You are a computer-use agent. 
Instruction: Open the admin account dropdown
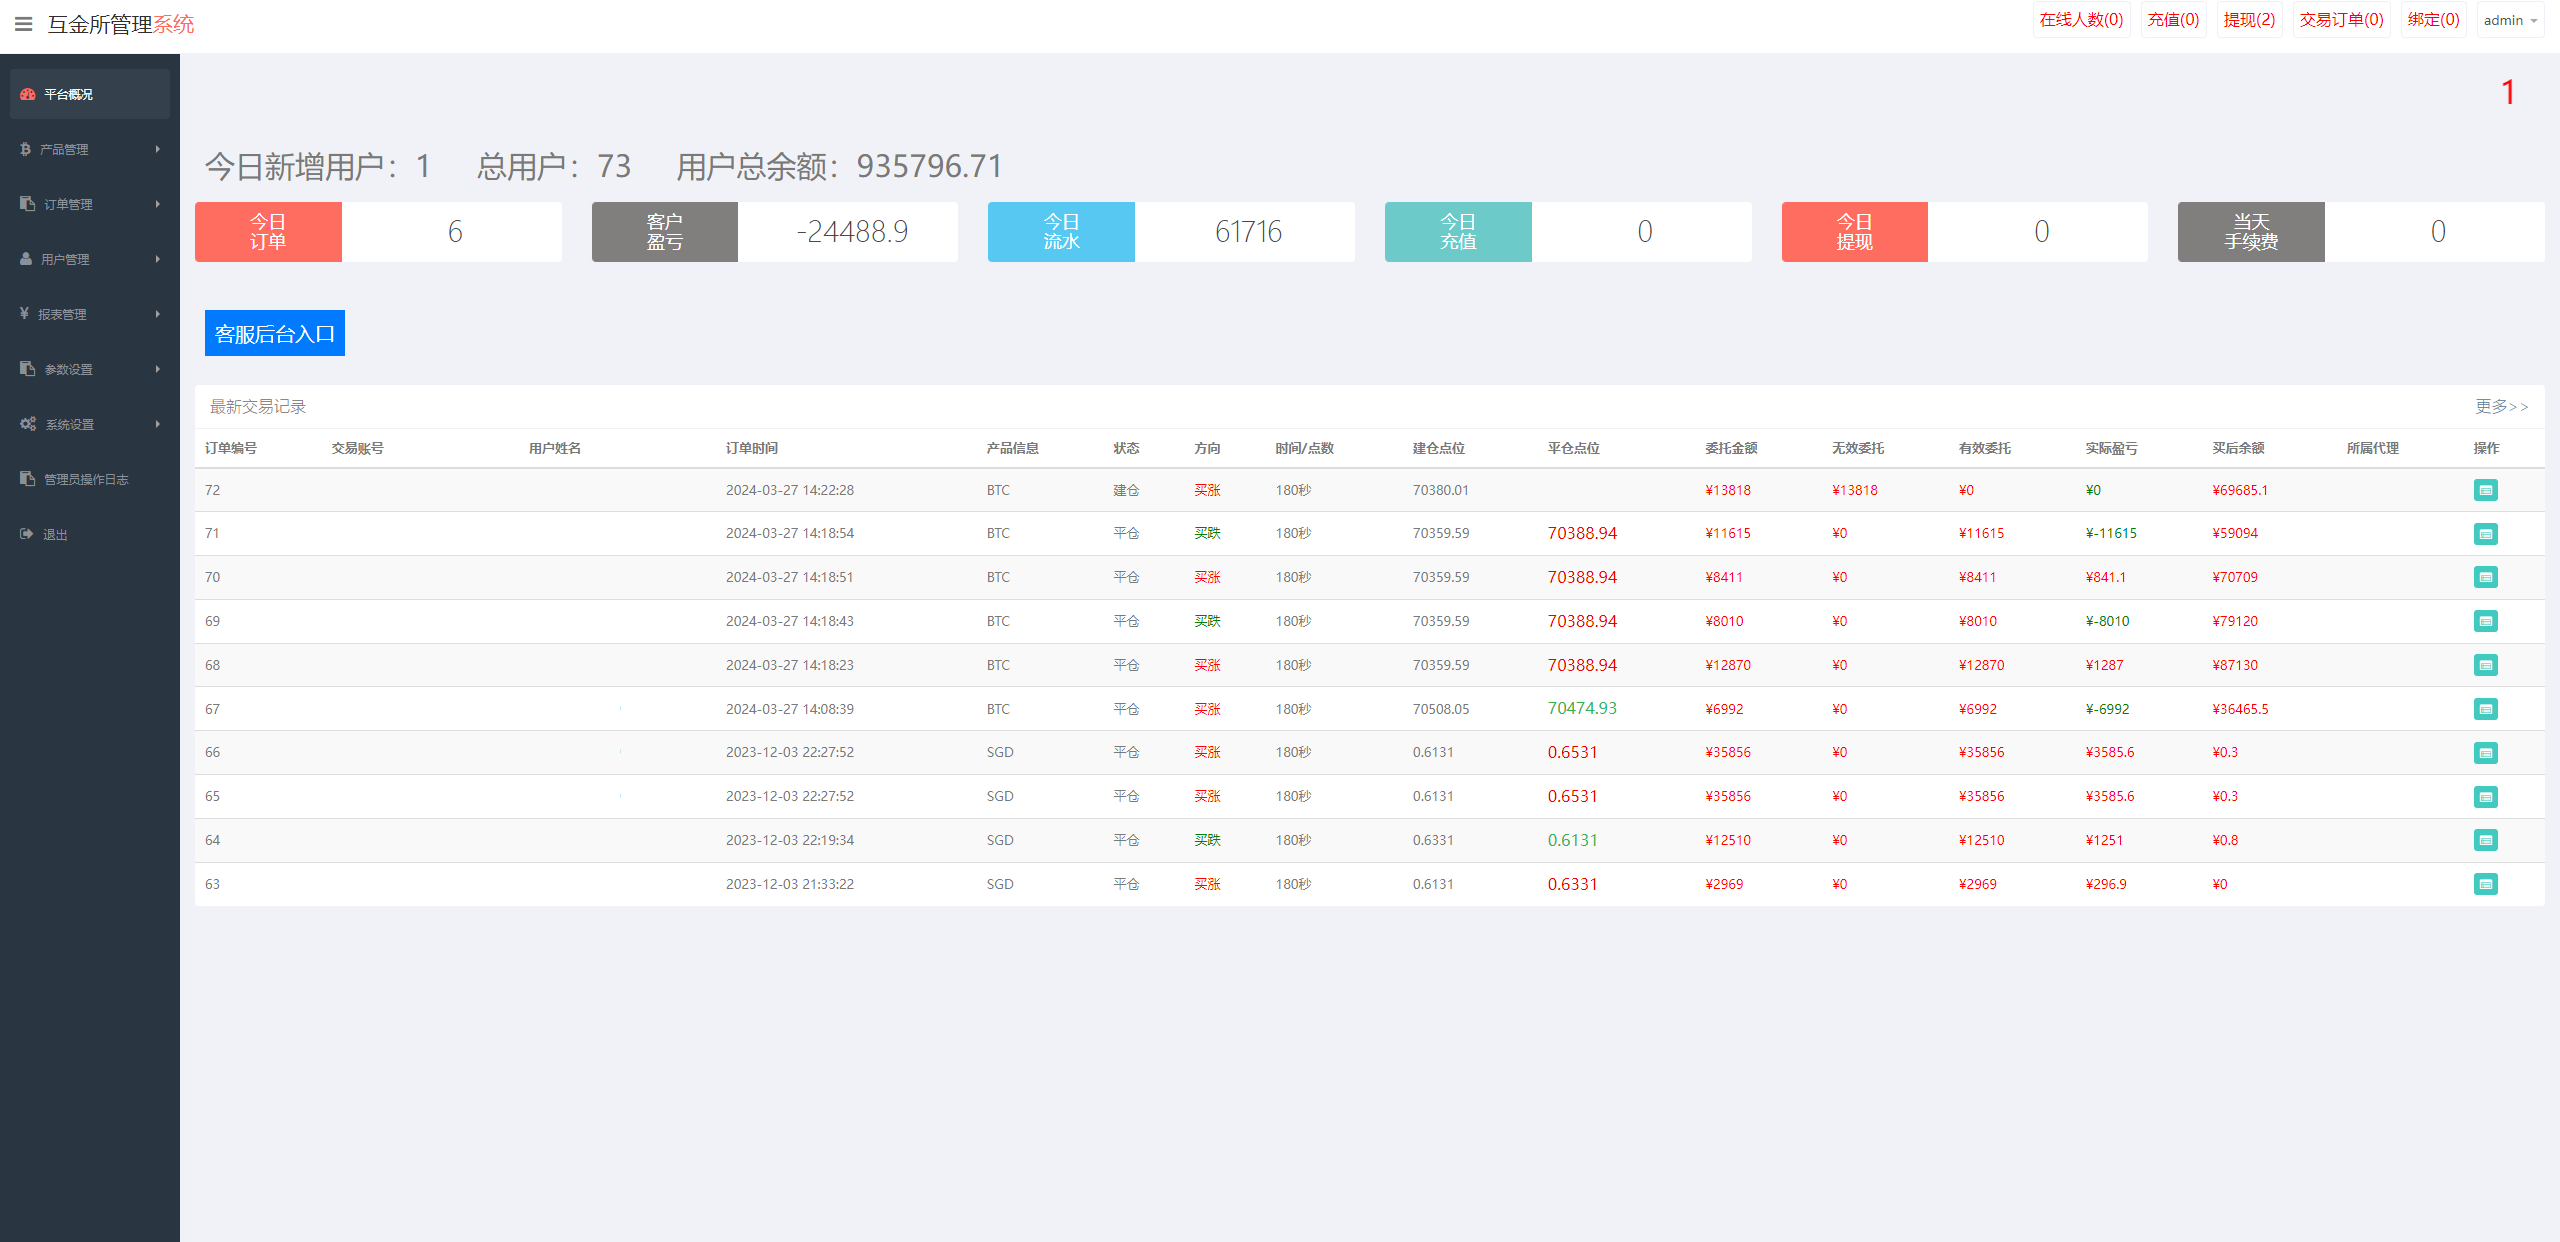pyautogui.click(x=2510, y=20)
